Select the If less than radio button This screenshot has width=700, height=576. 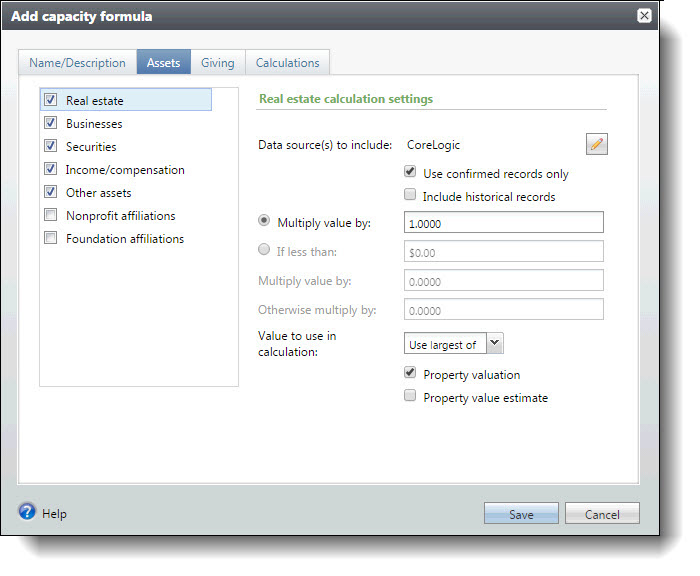click(x=264, y=249)
